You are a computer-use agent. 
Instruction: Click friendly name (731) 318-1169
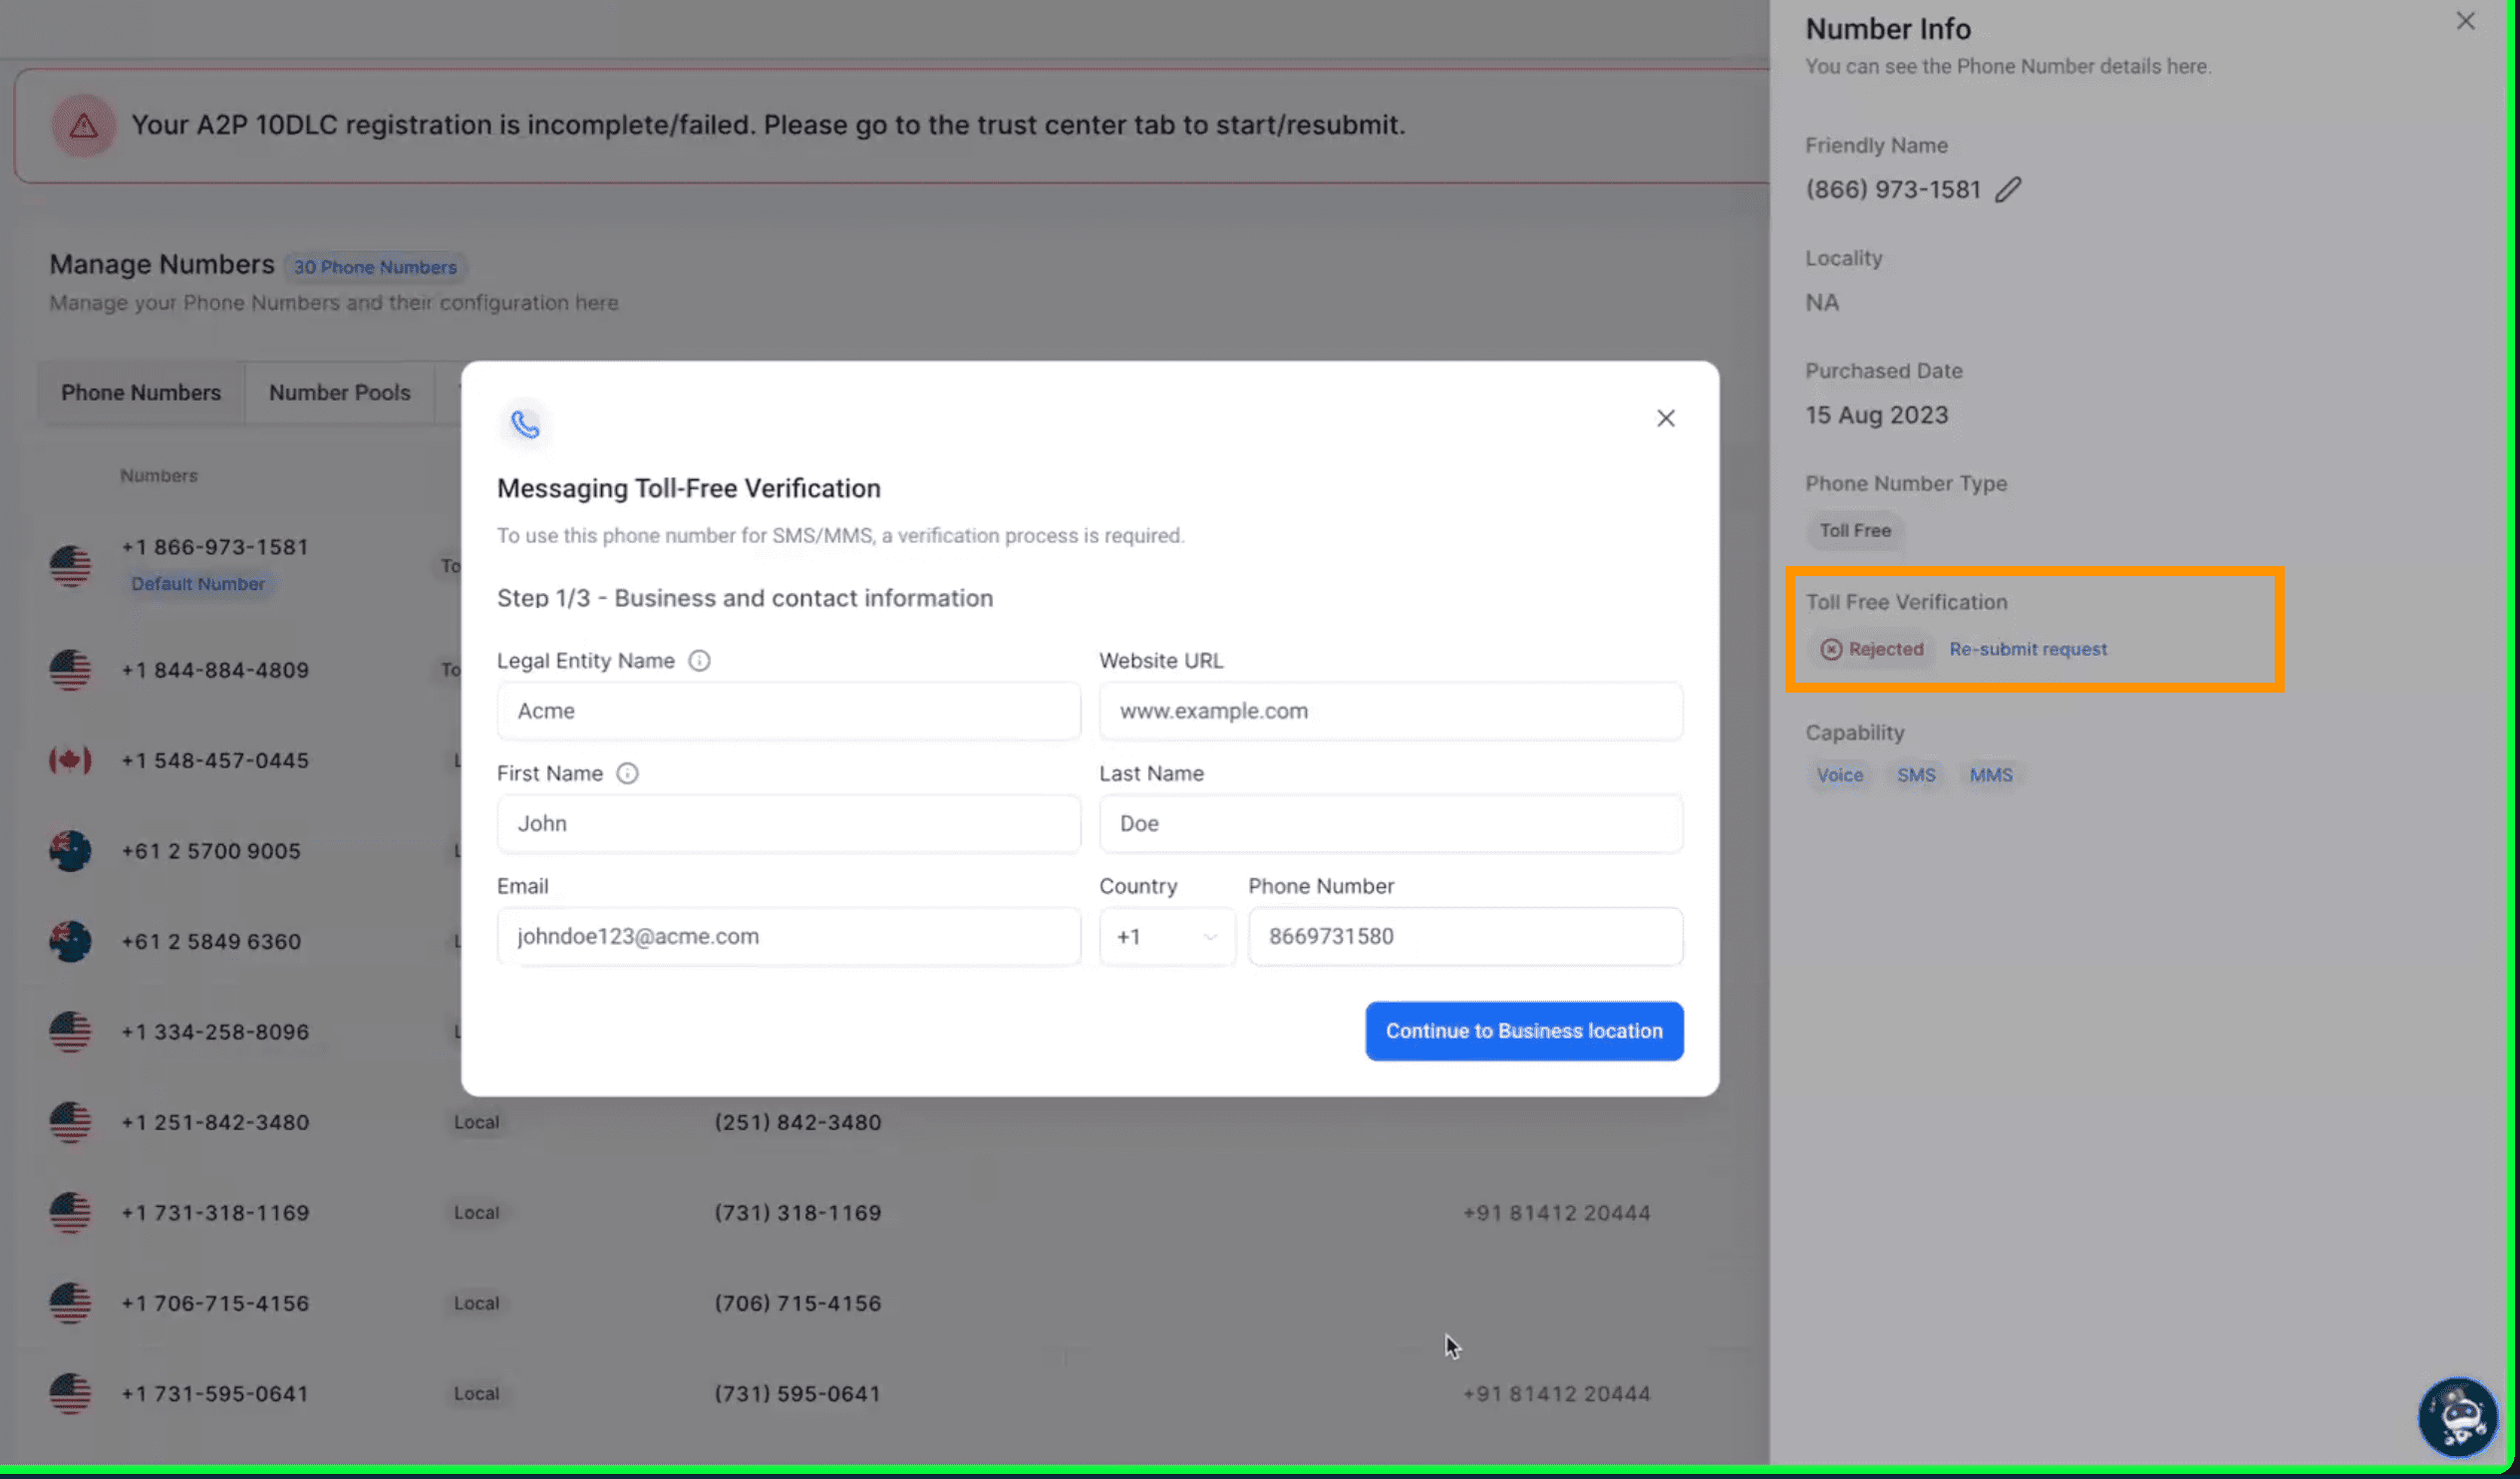pos(798,1214)
